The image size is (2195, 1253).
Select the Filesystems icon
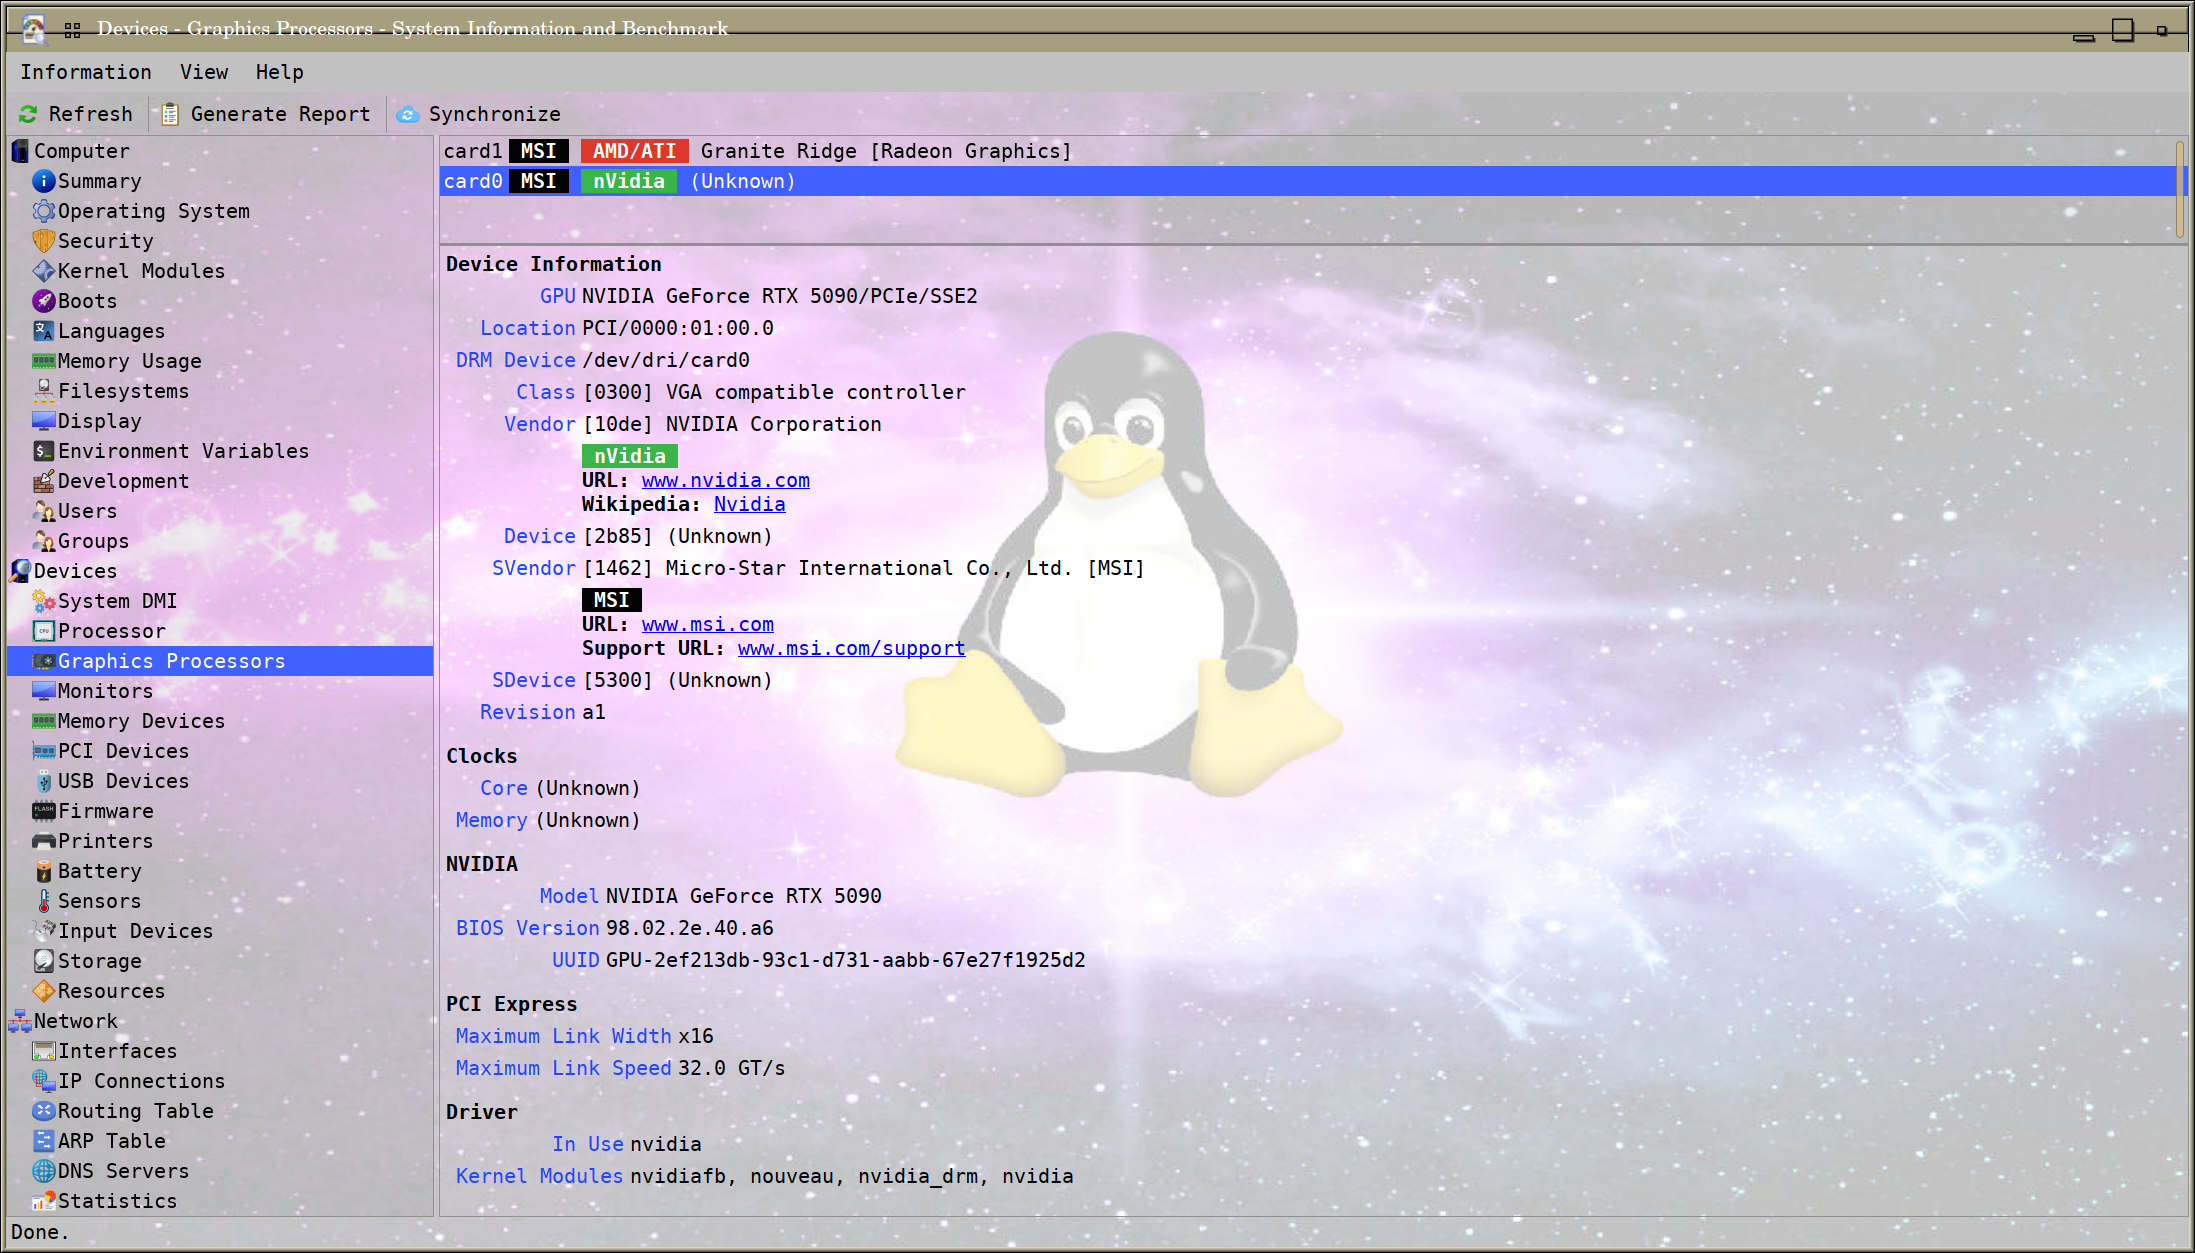pyautogui.click(x=44, y=391)
